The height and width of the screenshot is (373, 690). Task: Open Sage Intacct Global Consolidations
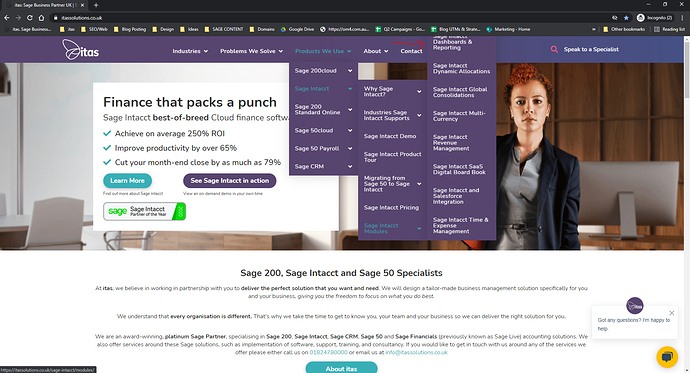coord(460,92)
